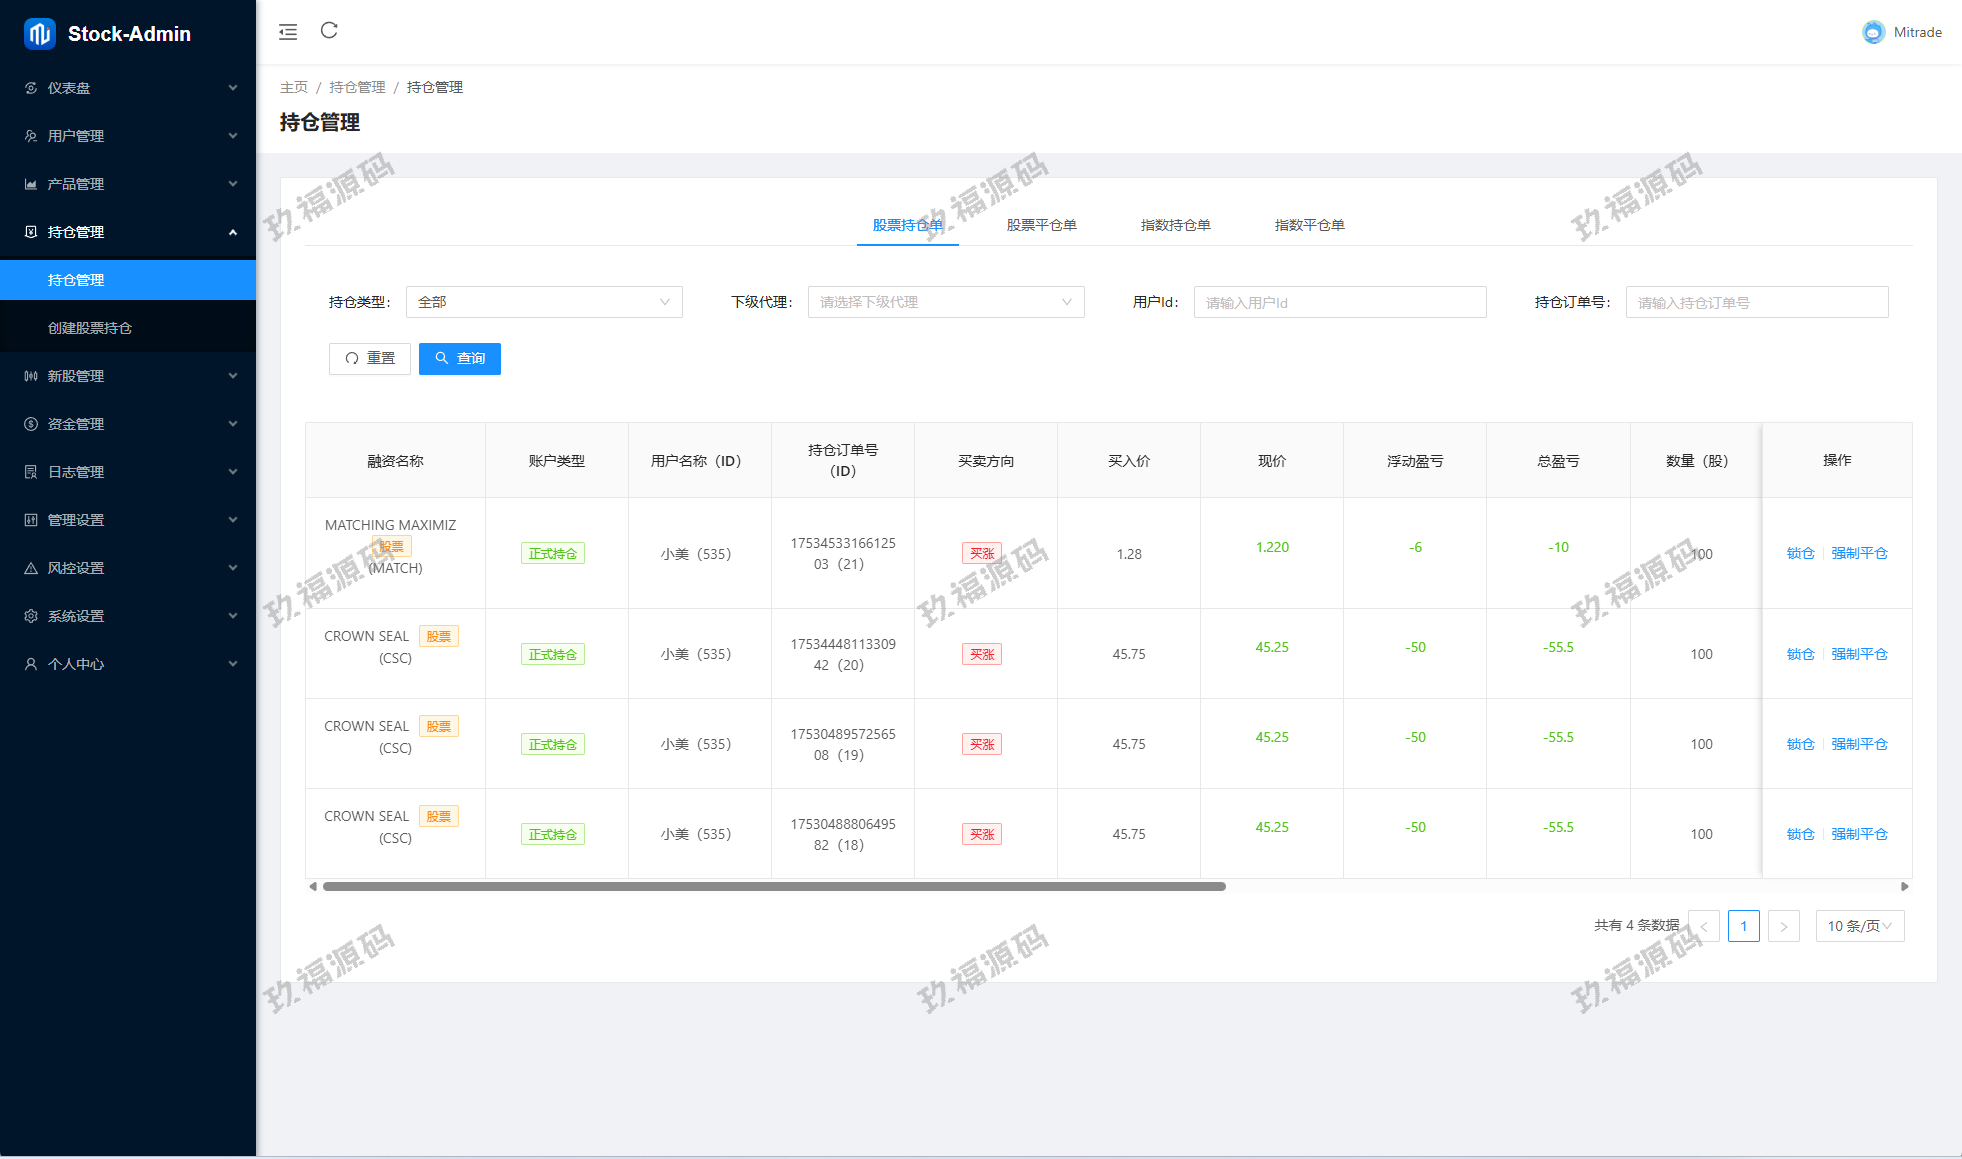The height and width of the screenshot is (1159, 1962).
Task: Click the 风控设置 warning triangle icon
Action: pos(31,568)
